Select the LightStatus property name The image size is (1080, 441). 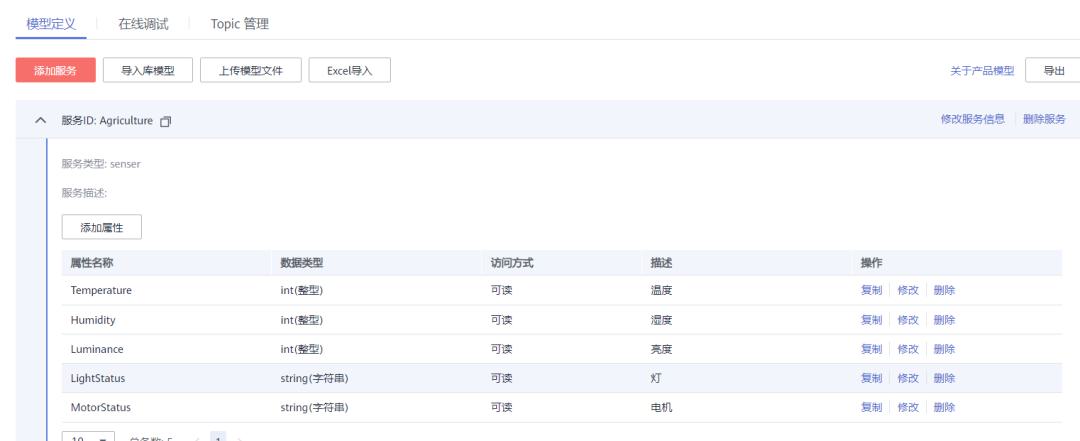tap(98, 378)
